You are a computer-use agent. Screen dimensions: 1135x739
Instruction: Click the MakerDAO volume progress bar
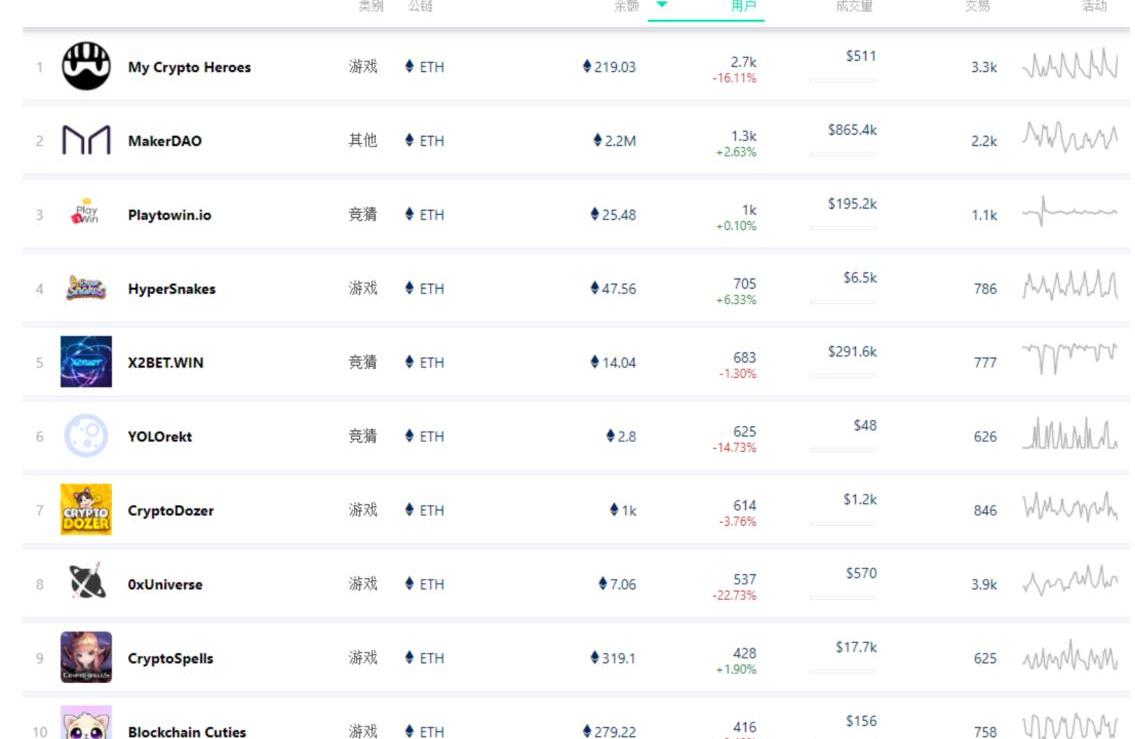coord(843,154)
